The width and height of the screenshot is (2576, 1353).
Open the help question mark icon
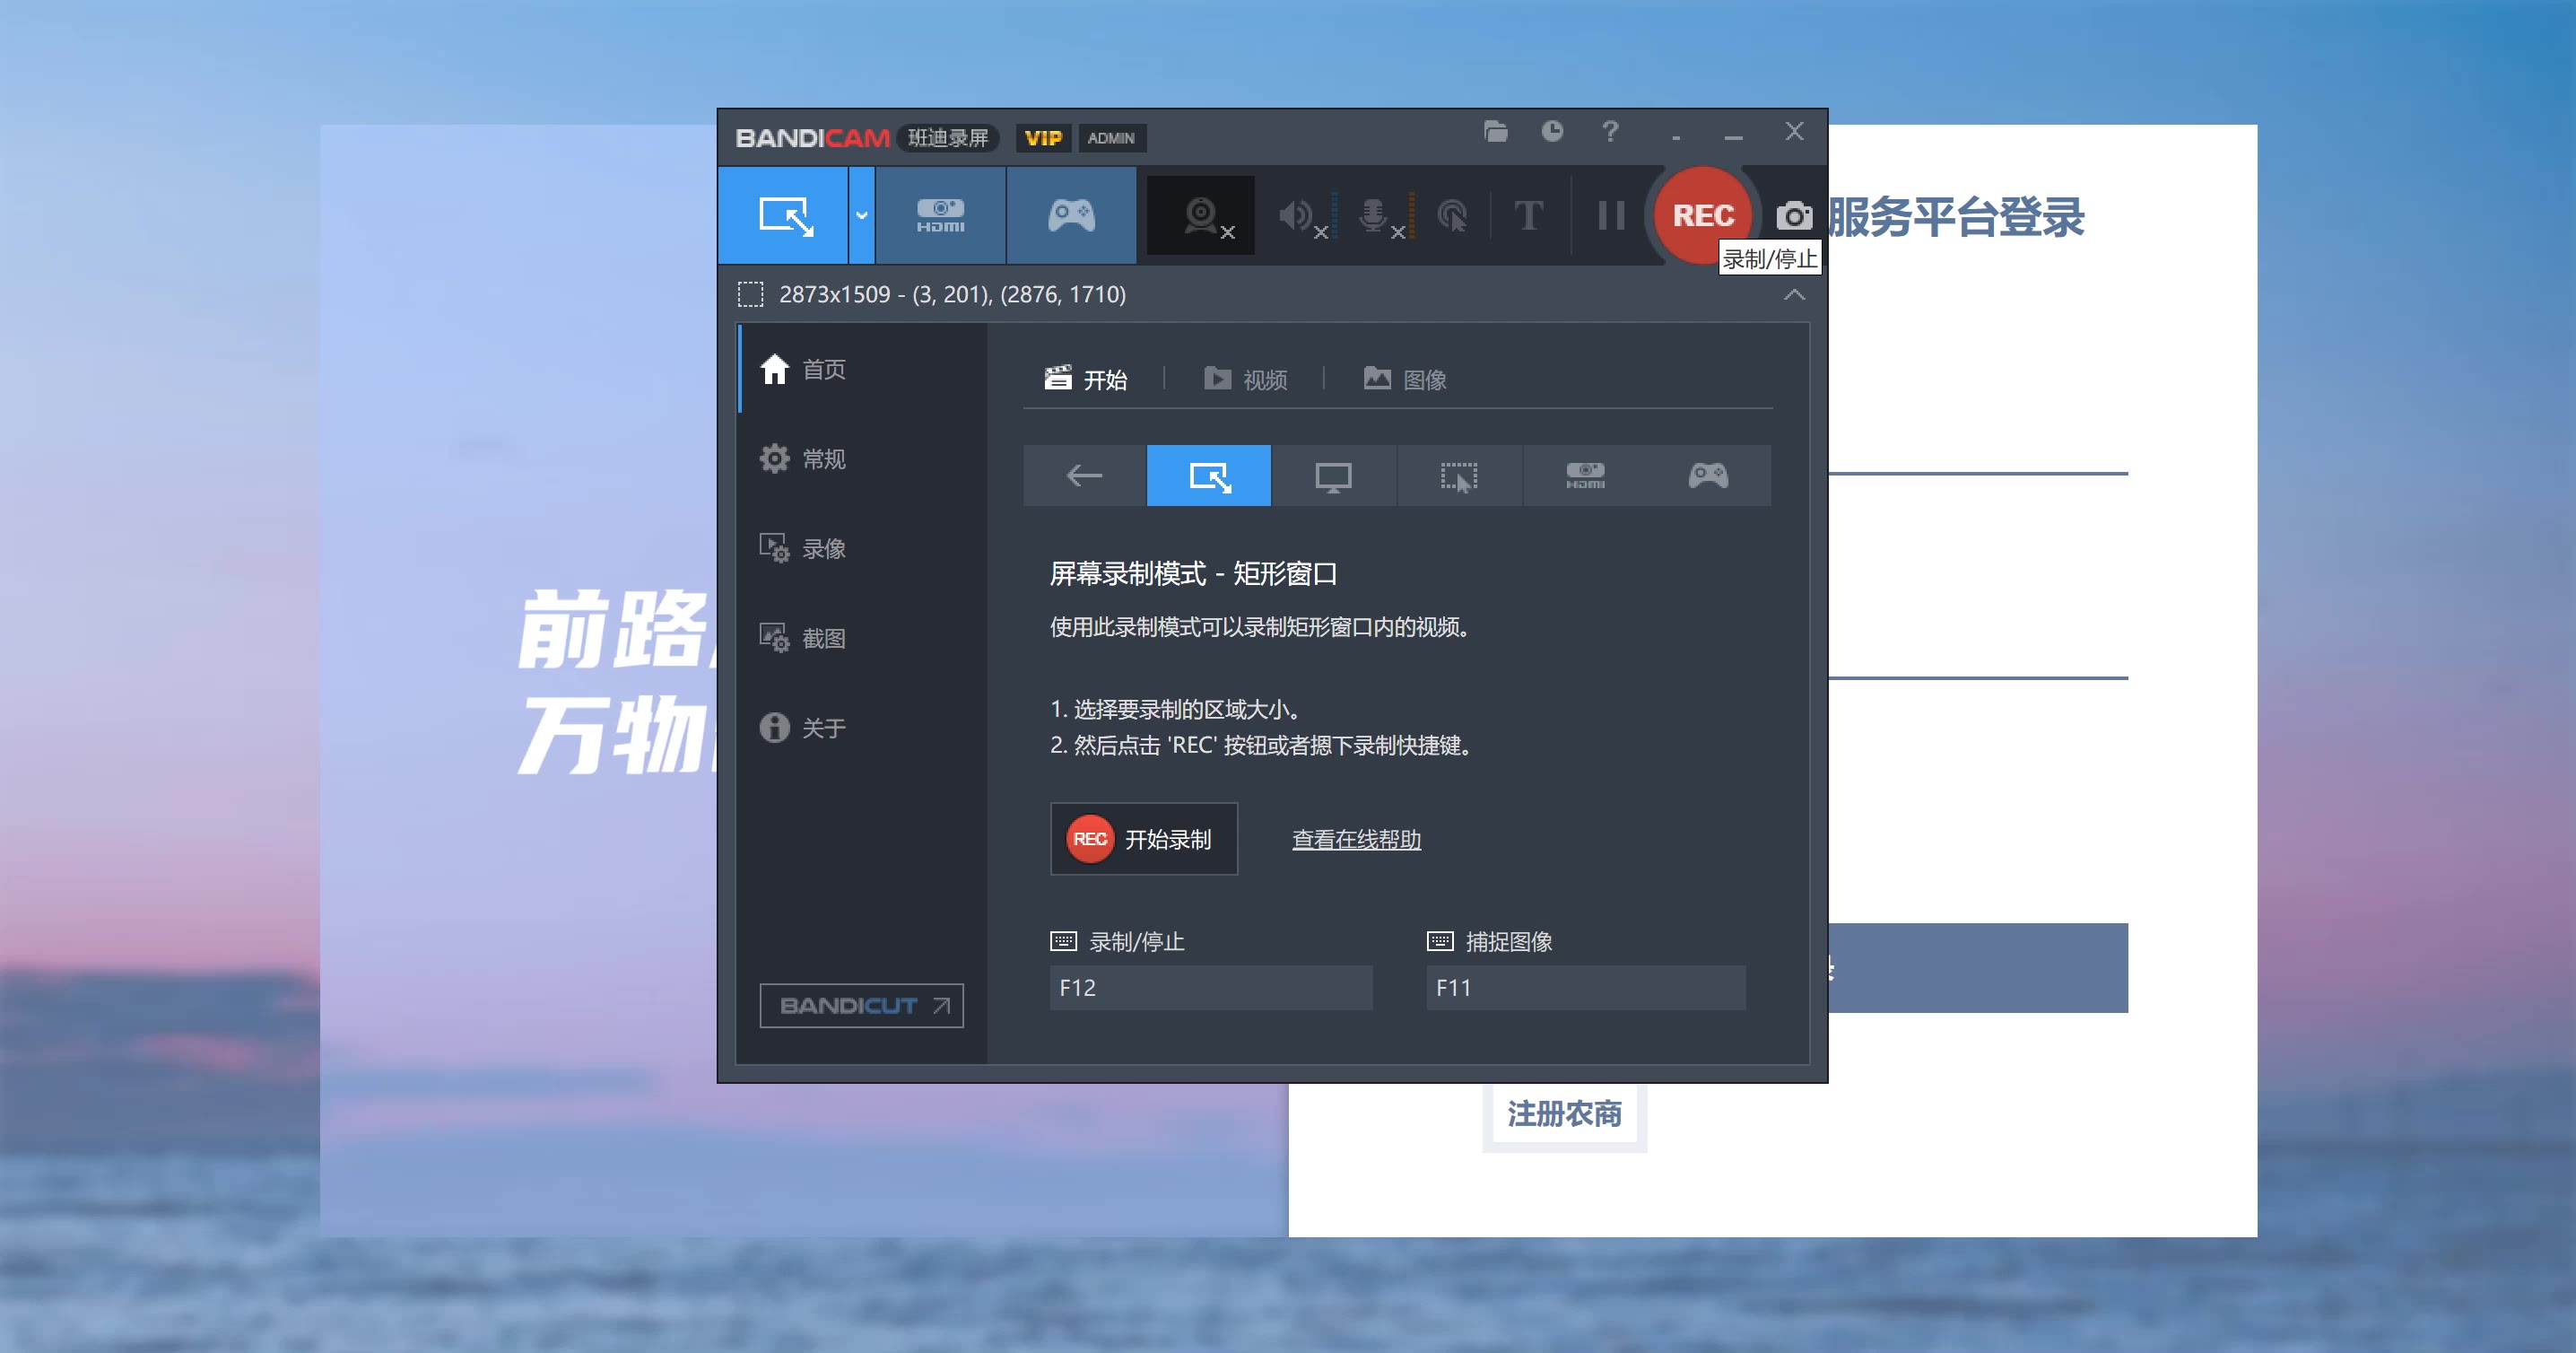pyautogui.click(x=1610, y=131)
